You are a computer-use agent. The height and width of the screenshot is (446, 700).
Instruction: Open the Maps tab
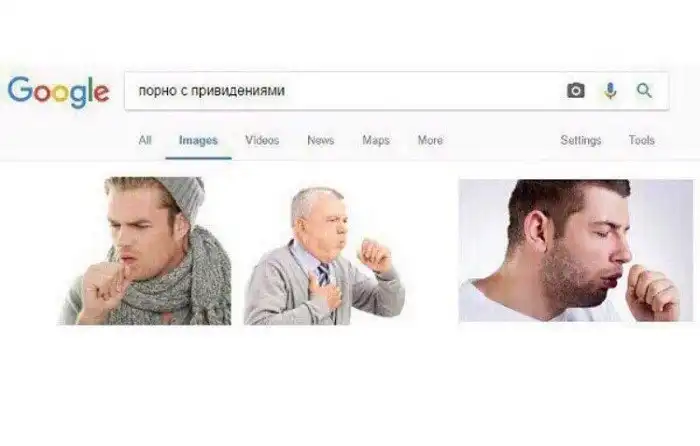point(376,140)
